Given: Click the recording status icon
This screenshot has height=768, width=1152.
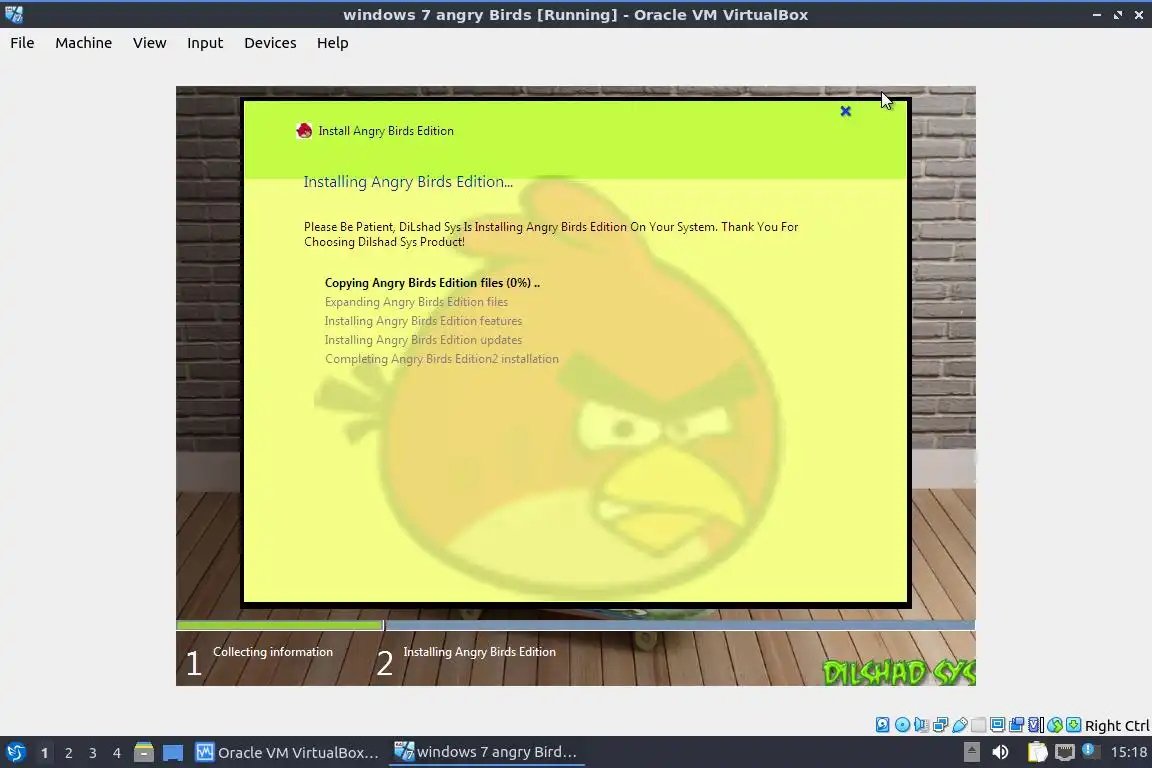Looking at the screenshot, I should 1017,725.
